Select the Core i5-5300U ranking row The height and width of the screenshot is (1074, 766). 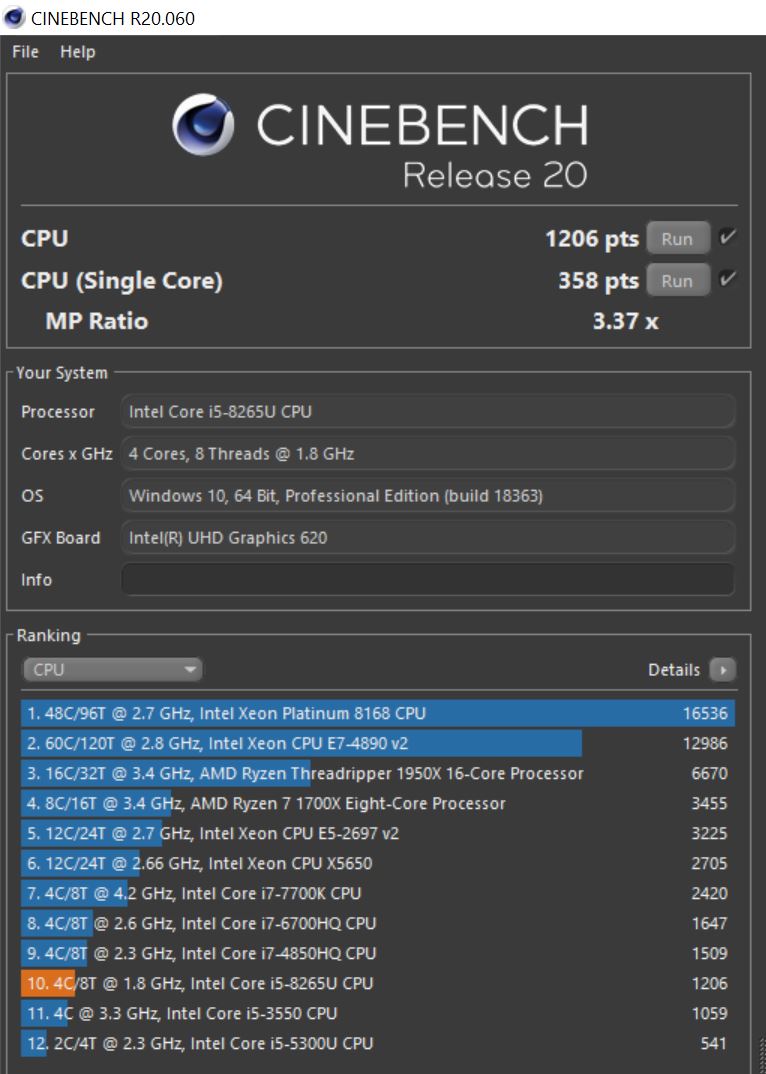(x=378, y=1043)
